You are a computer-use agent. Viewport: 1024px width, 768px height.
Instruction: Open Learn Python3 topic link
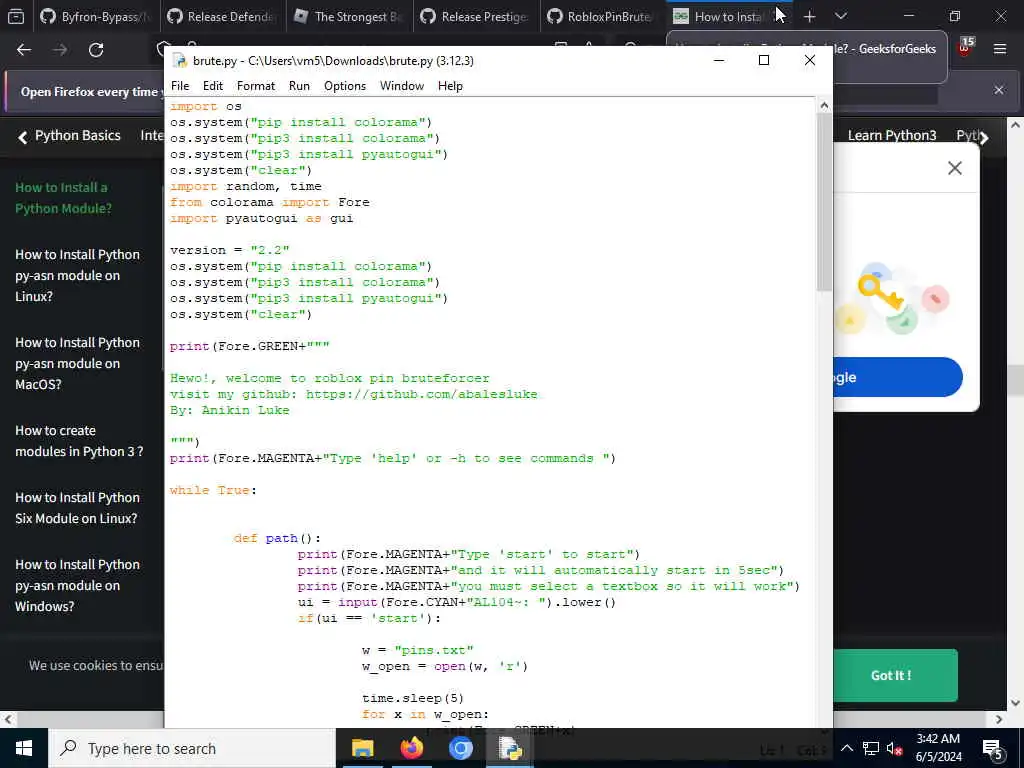(x=891, y=135)
